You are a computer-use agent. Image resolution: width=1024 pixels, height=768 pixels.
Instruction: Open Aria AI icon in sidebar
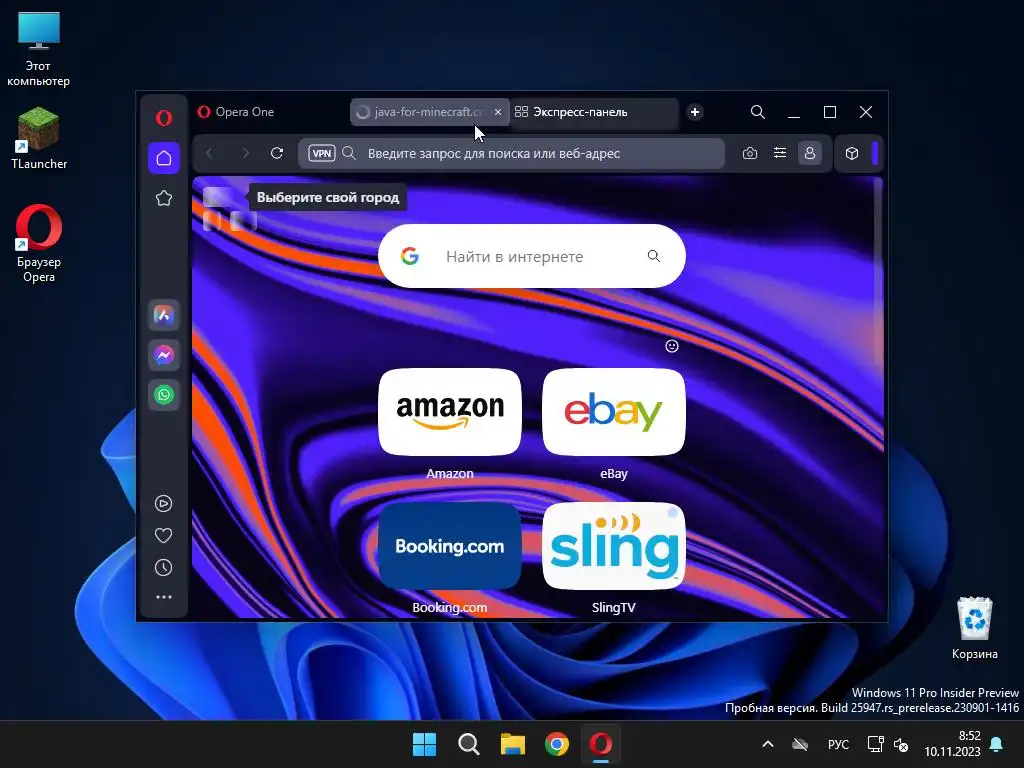tap(164, 315)
